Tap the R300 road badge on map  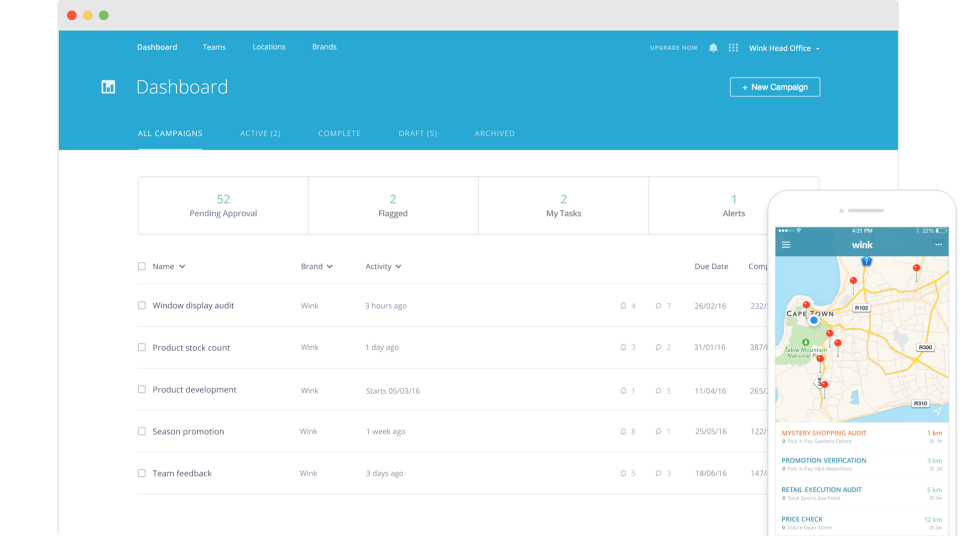tap(925, 347)
